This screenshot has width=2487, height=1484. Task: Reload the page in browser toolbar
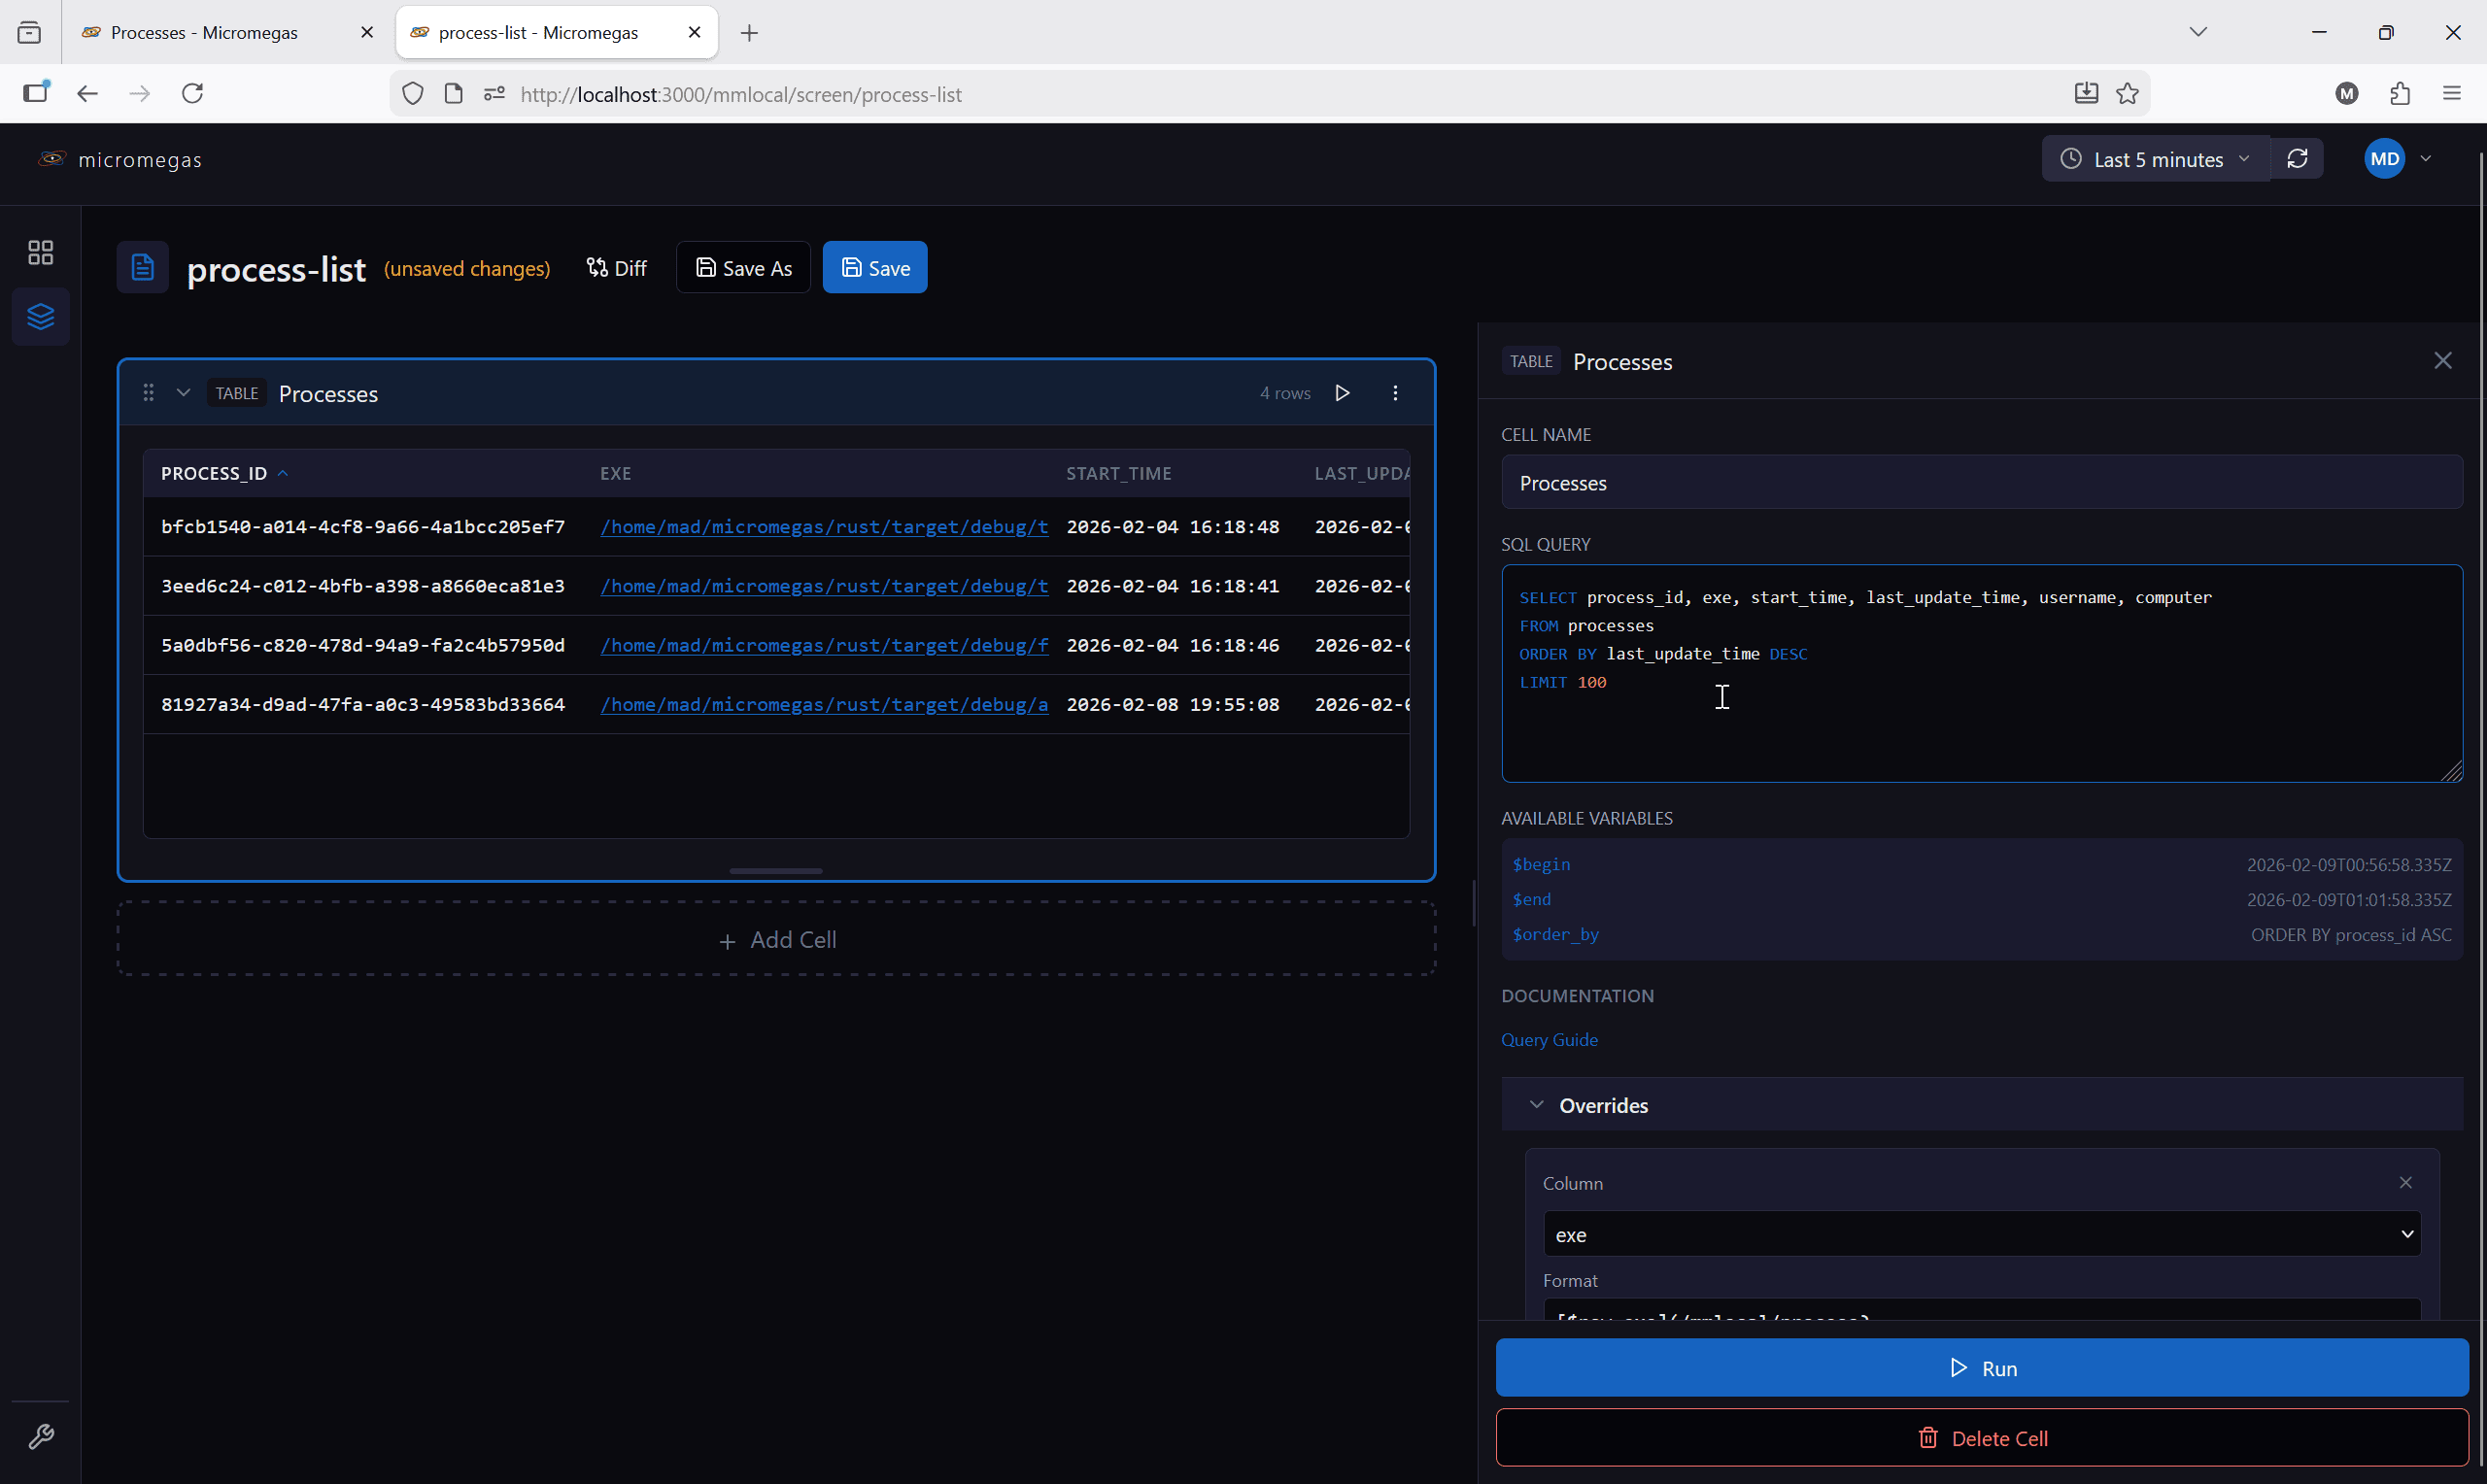[x=192, y=93]
